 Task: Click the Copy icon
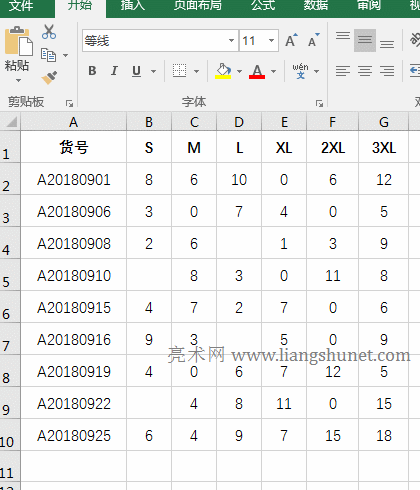click(48, 55)
